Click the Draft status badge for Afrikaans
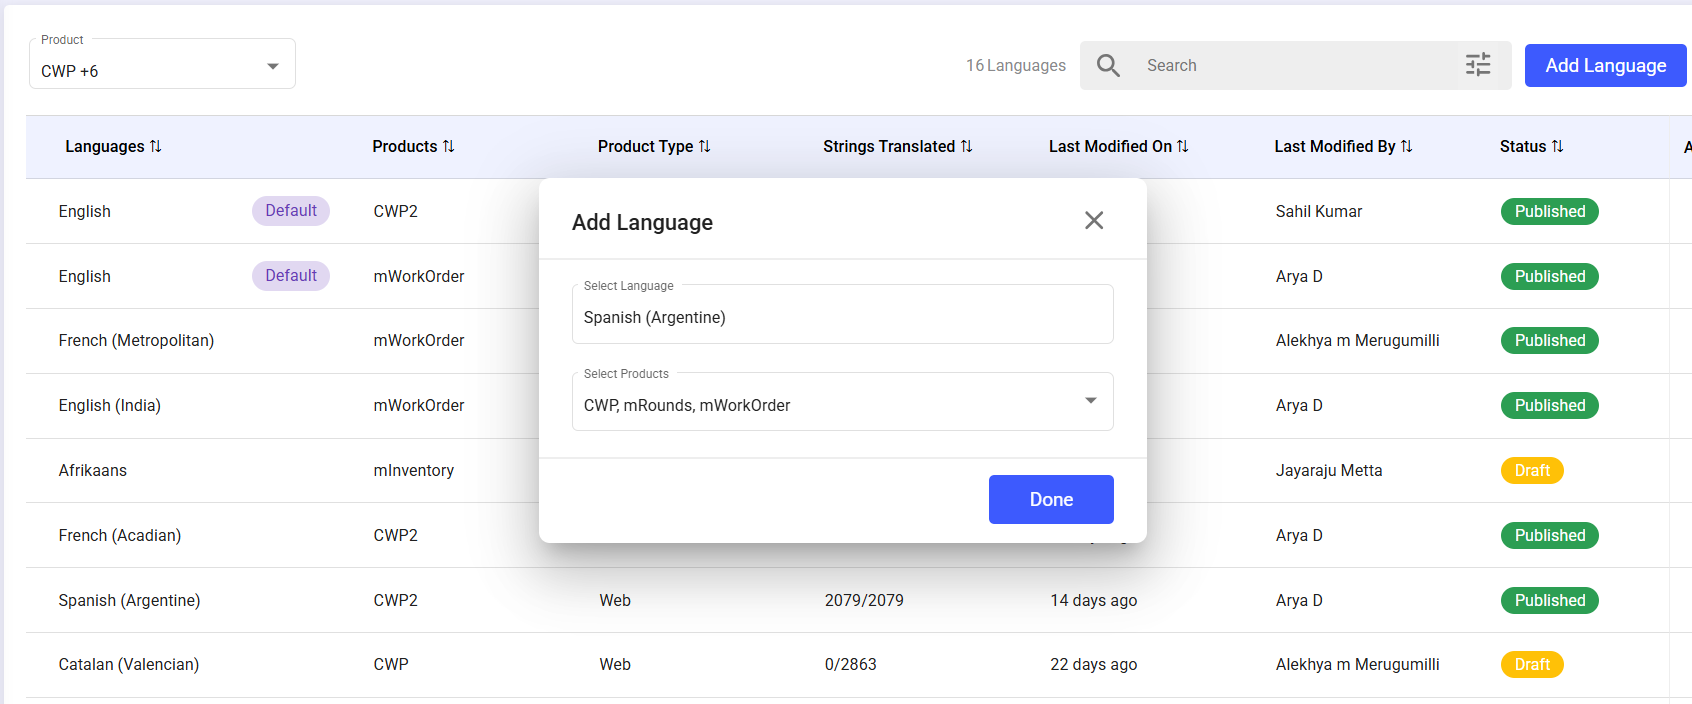Screen dimensions: 1692x704 tap(1531, 471)
